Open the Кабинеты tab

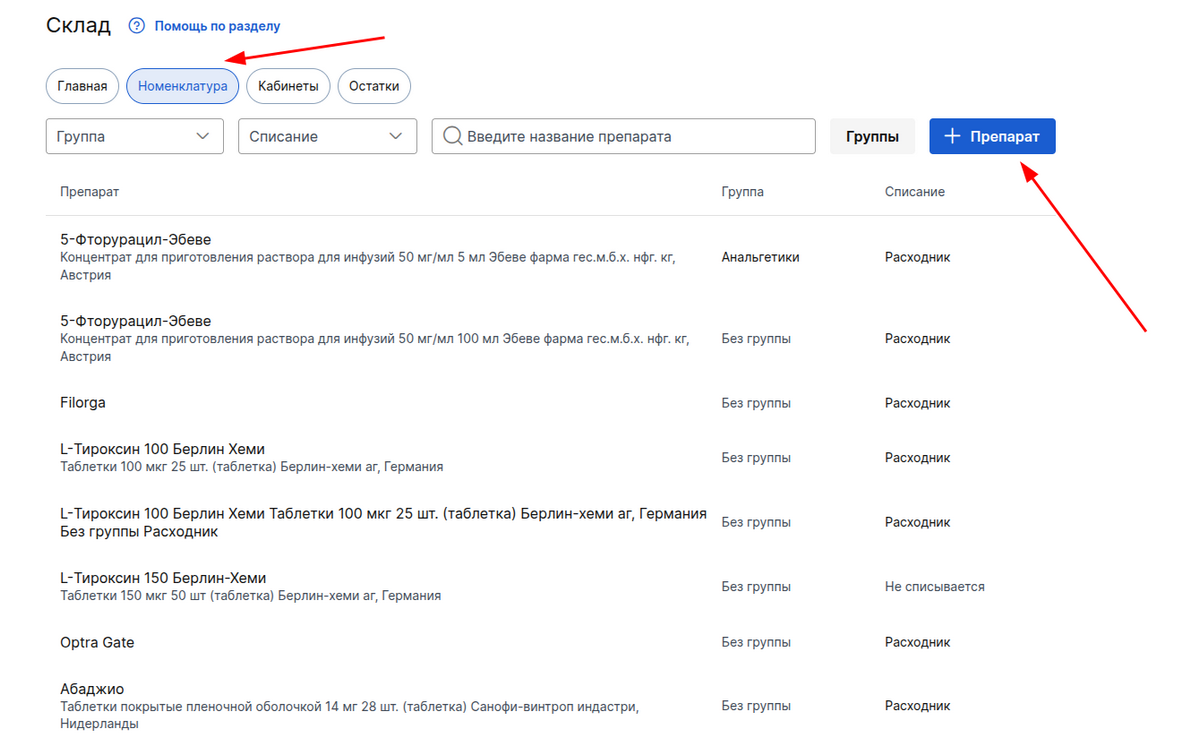pyautogui.click(x=288, y=86)
